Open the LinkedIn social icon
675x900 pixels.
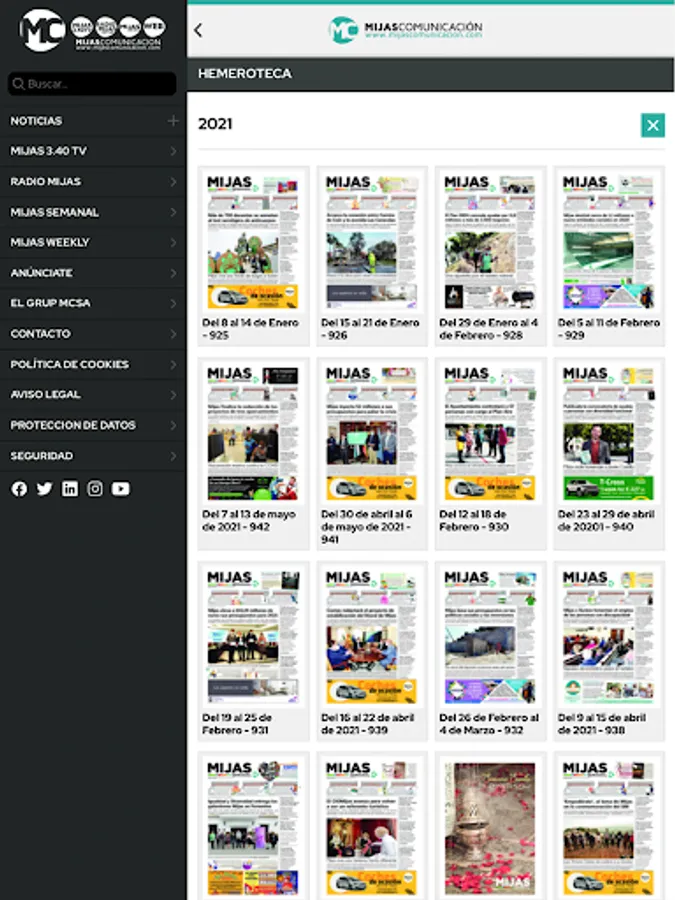tap(70, 488)
